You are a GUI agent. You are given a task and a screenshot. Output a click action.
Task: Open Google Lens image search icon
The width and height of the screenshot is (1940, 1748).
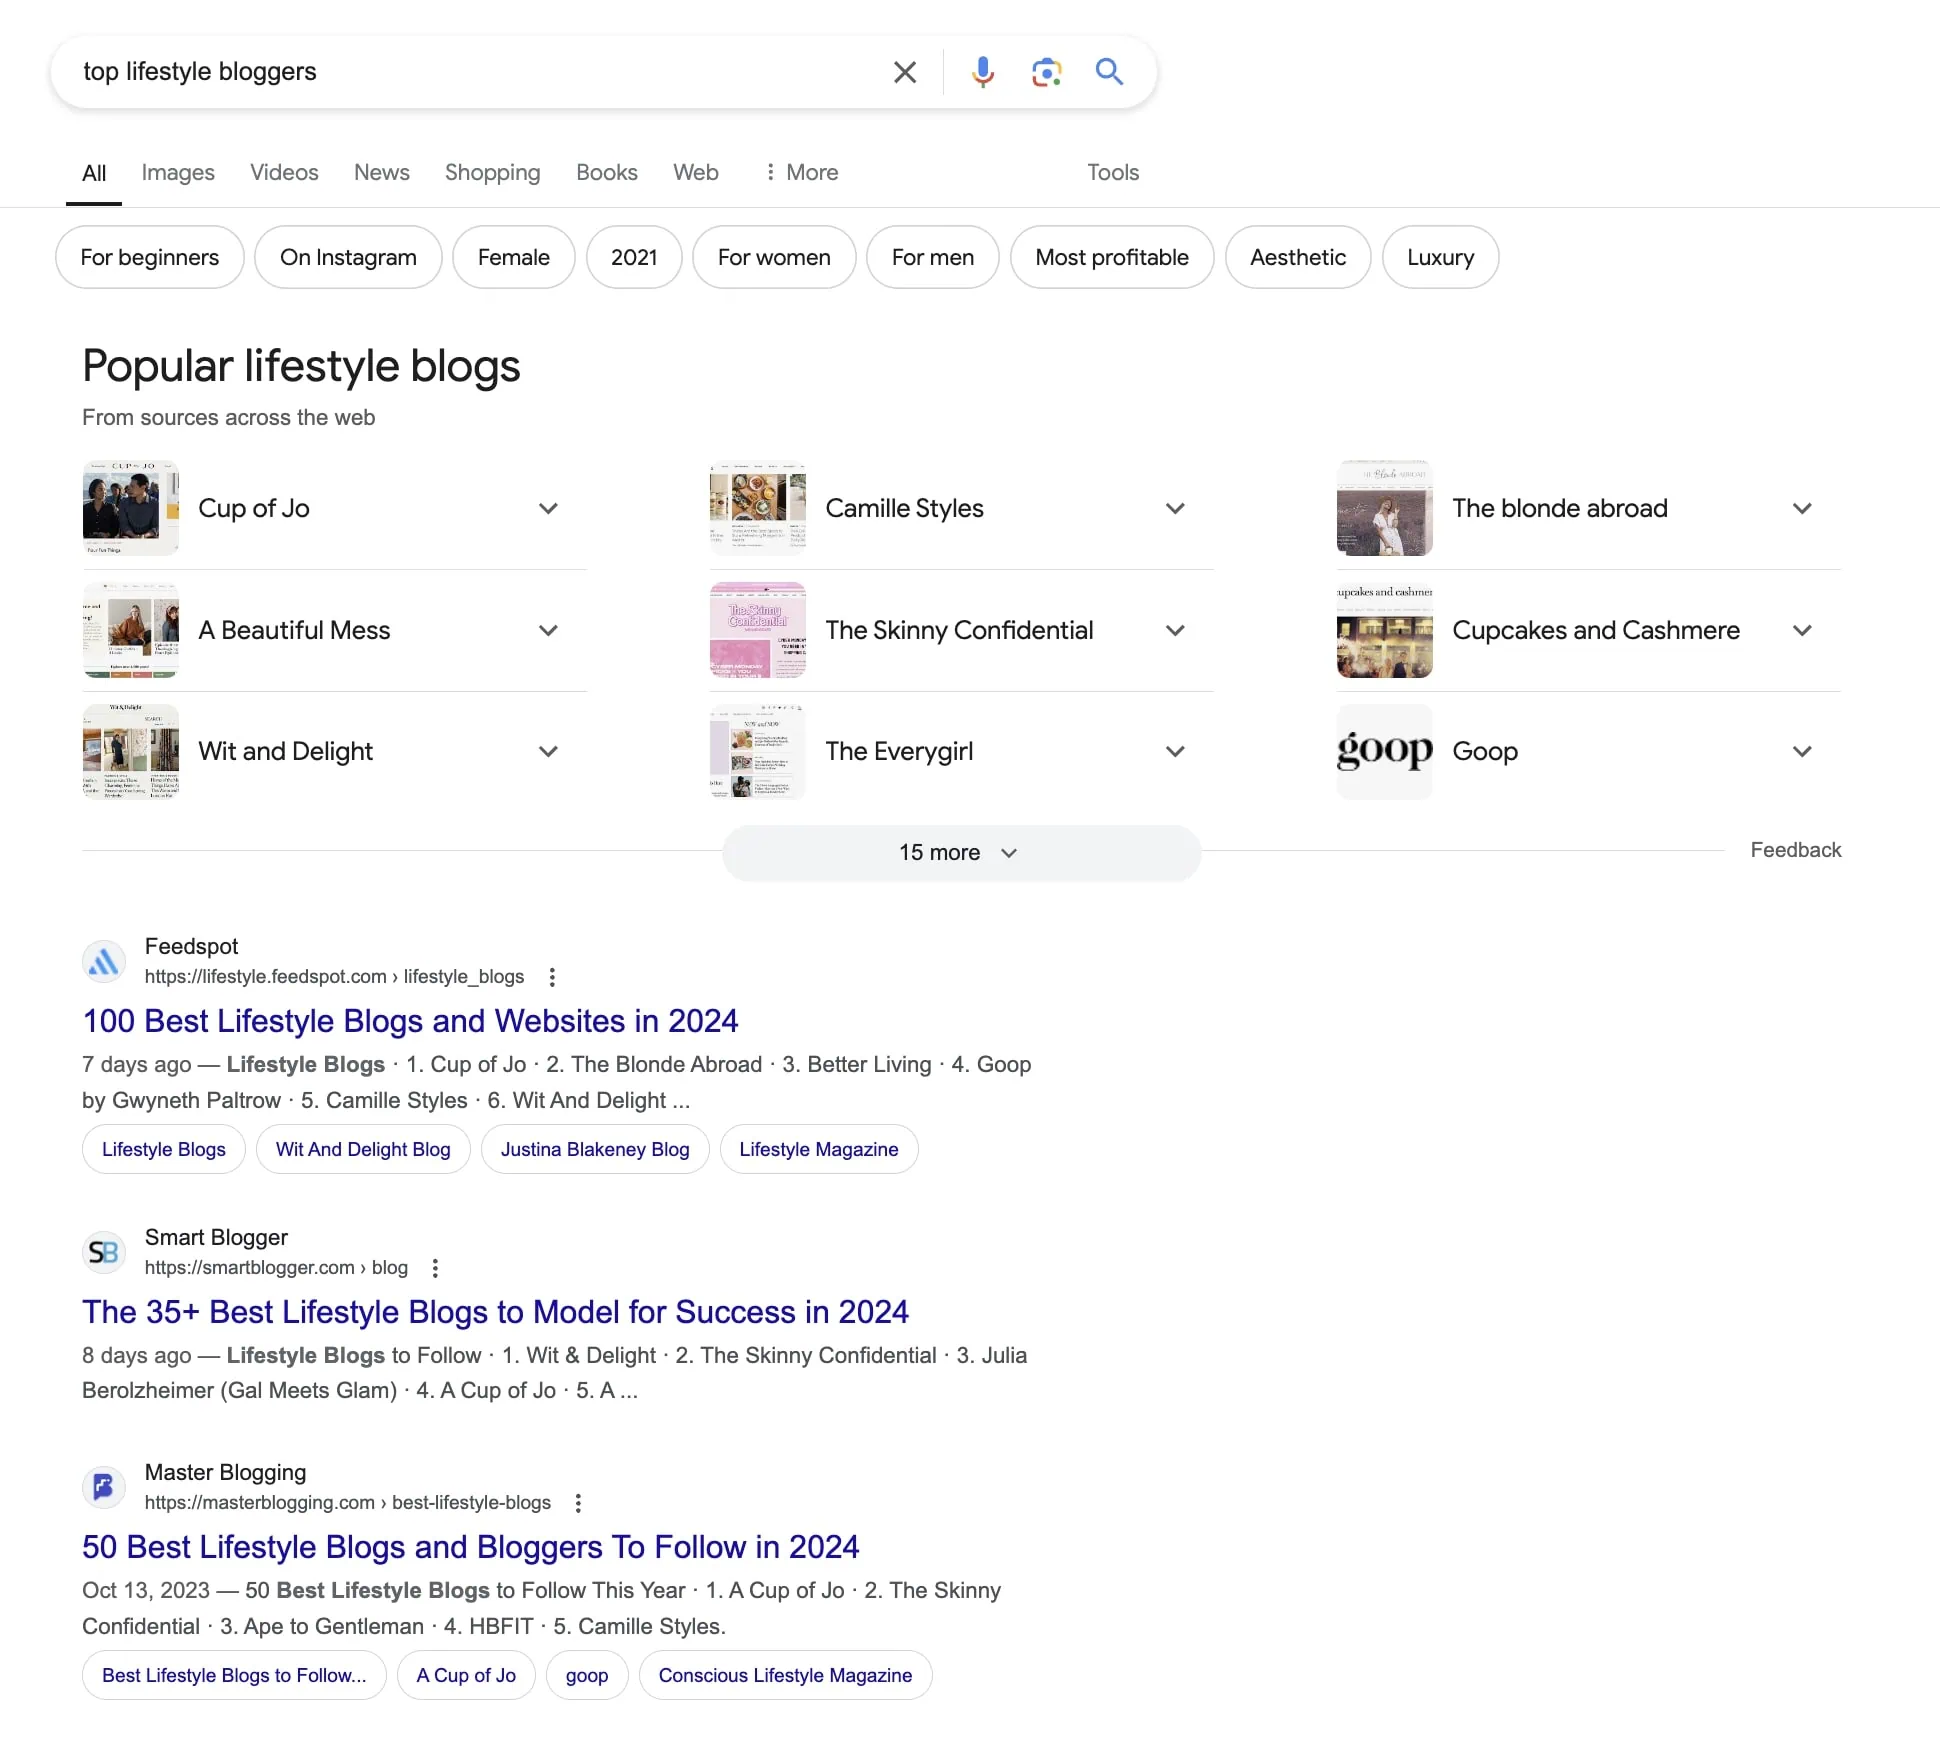click(1046, 72)
